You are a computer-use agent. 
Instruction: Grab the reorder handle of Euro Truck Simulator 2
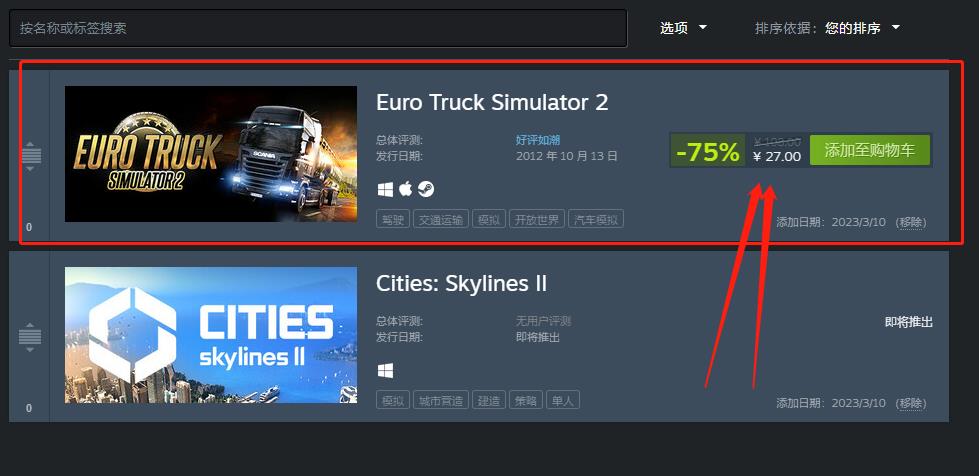[x=30, y=155]
